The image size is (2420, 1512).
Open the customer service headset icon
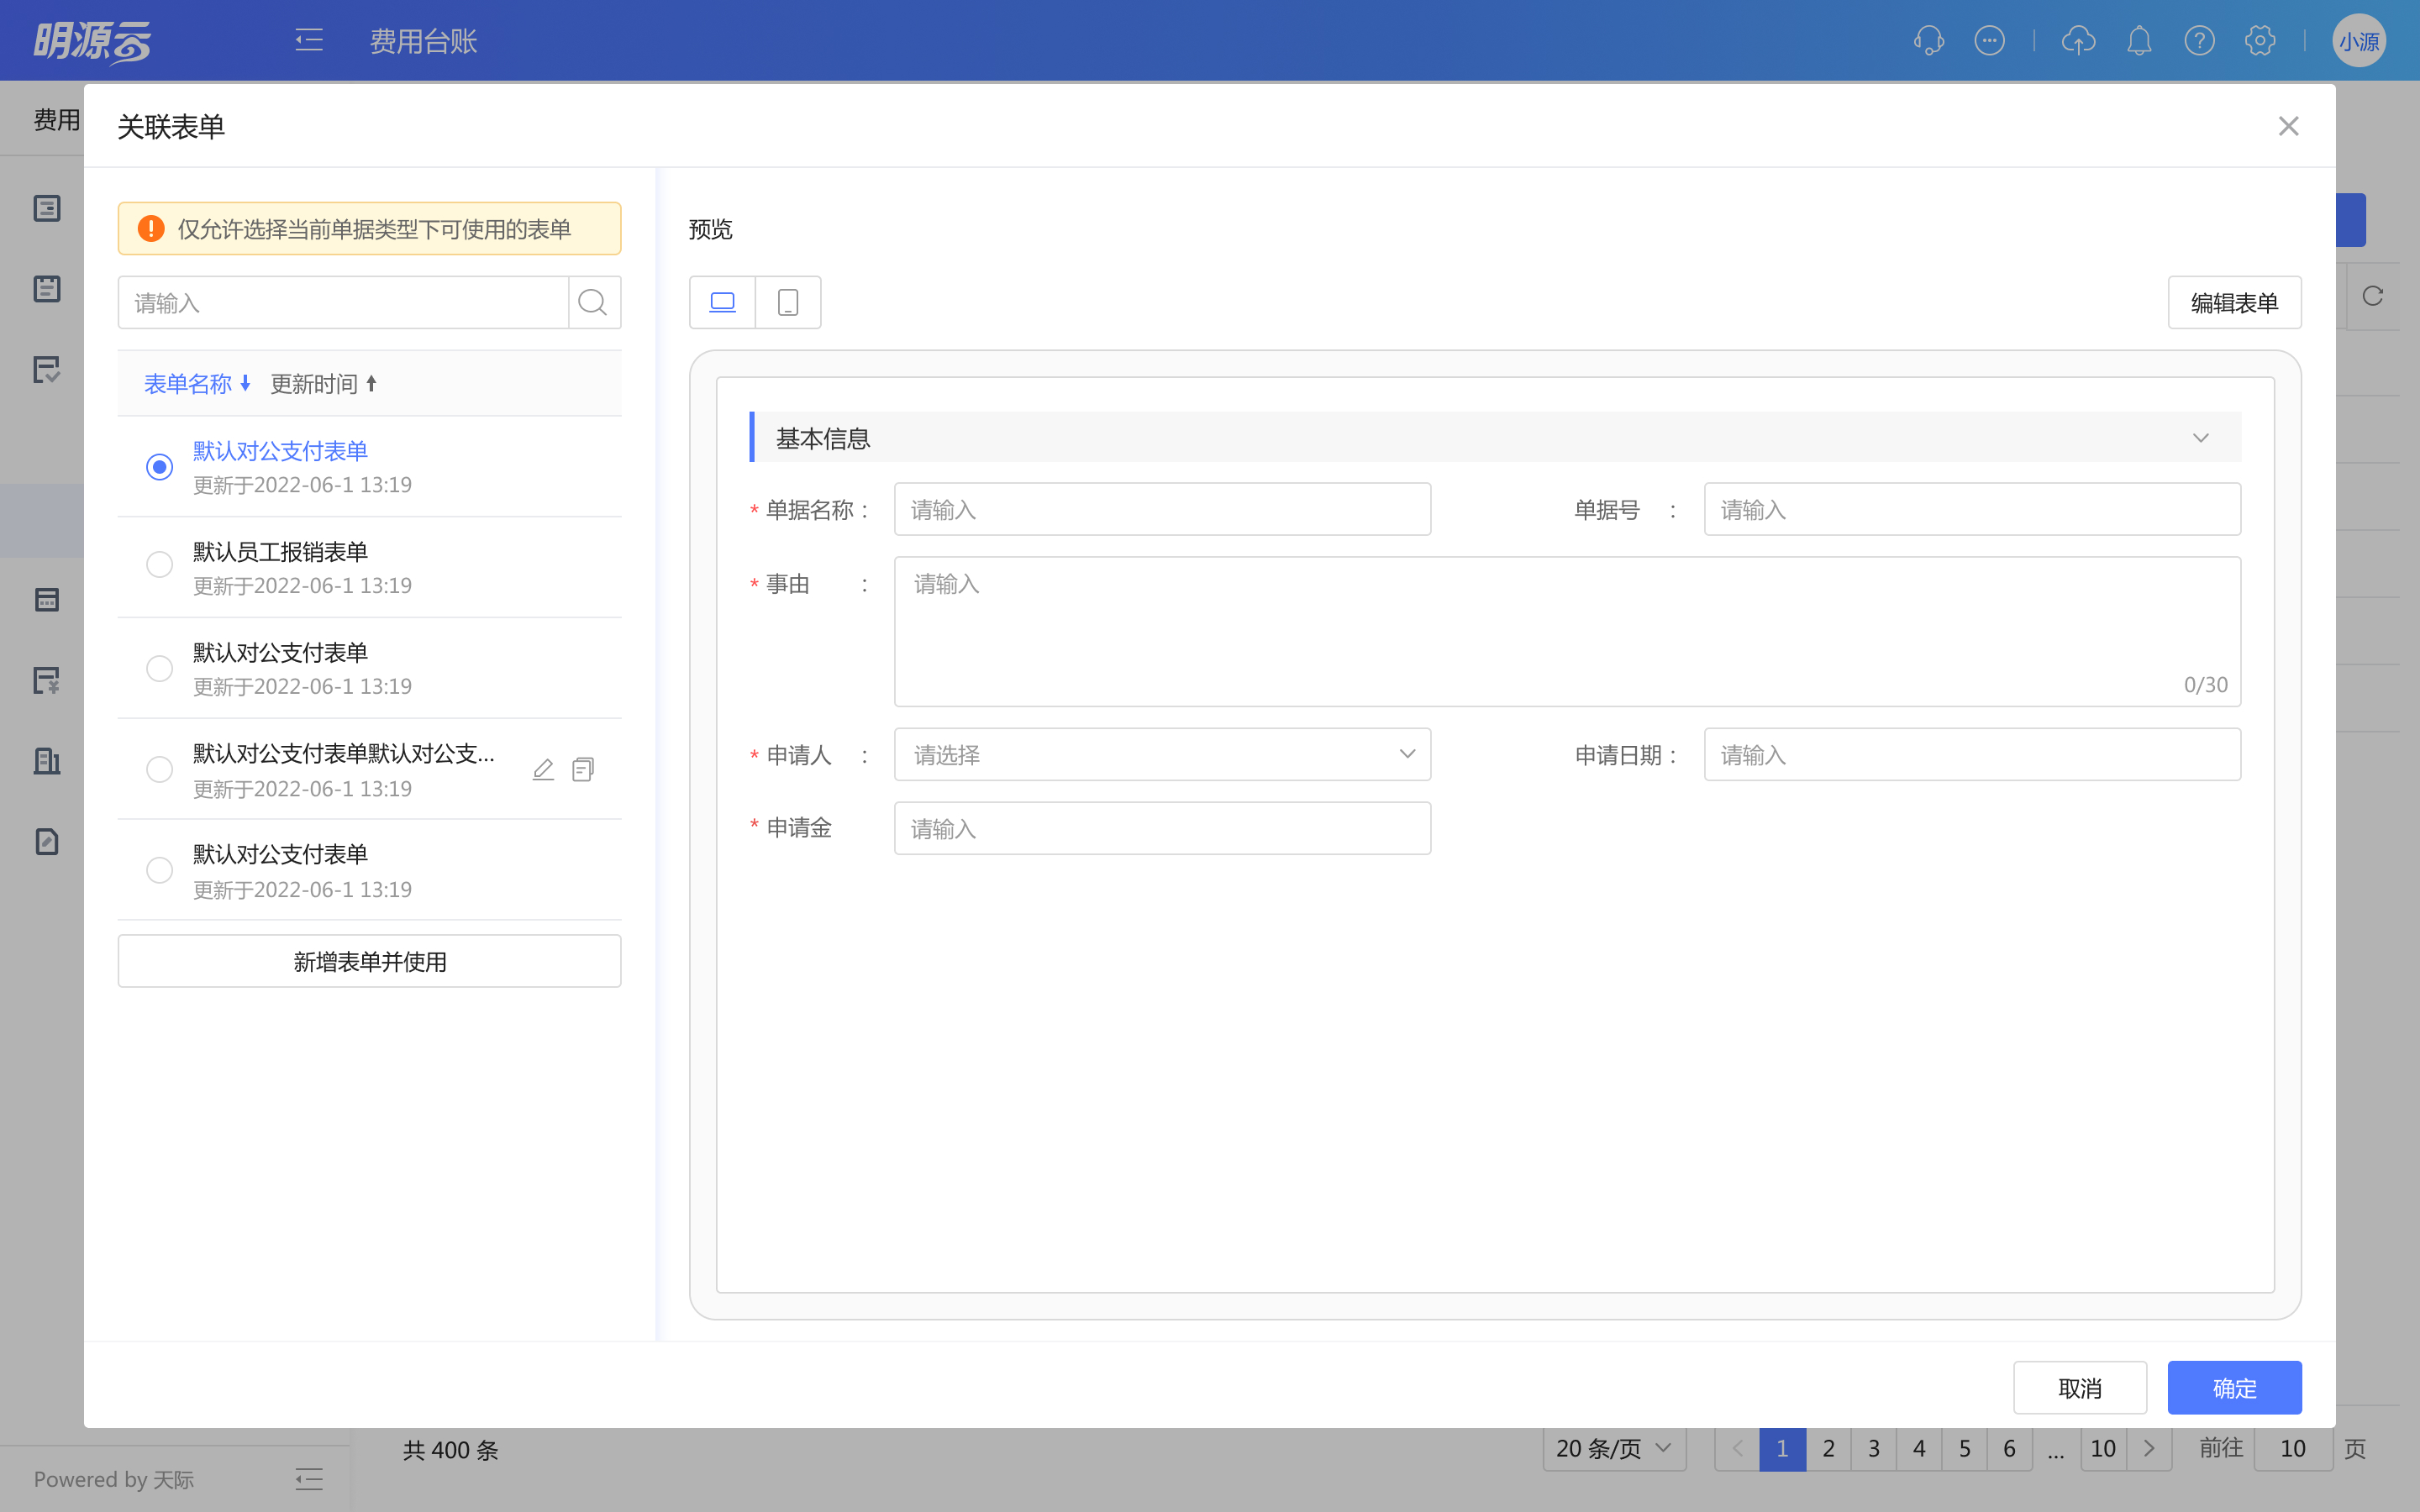point(1928,40)
